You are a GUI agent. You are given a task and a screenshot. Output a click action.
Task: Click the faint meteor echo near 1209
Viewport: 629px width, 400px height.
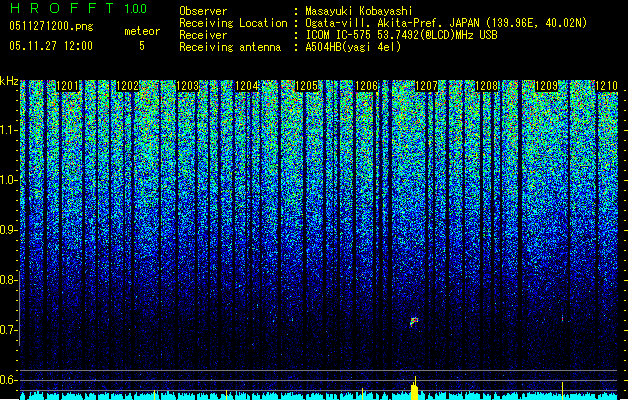tap(562, 319)
